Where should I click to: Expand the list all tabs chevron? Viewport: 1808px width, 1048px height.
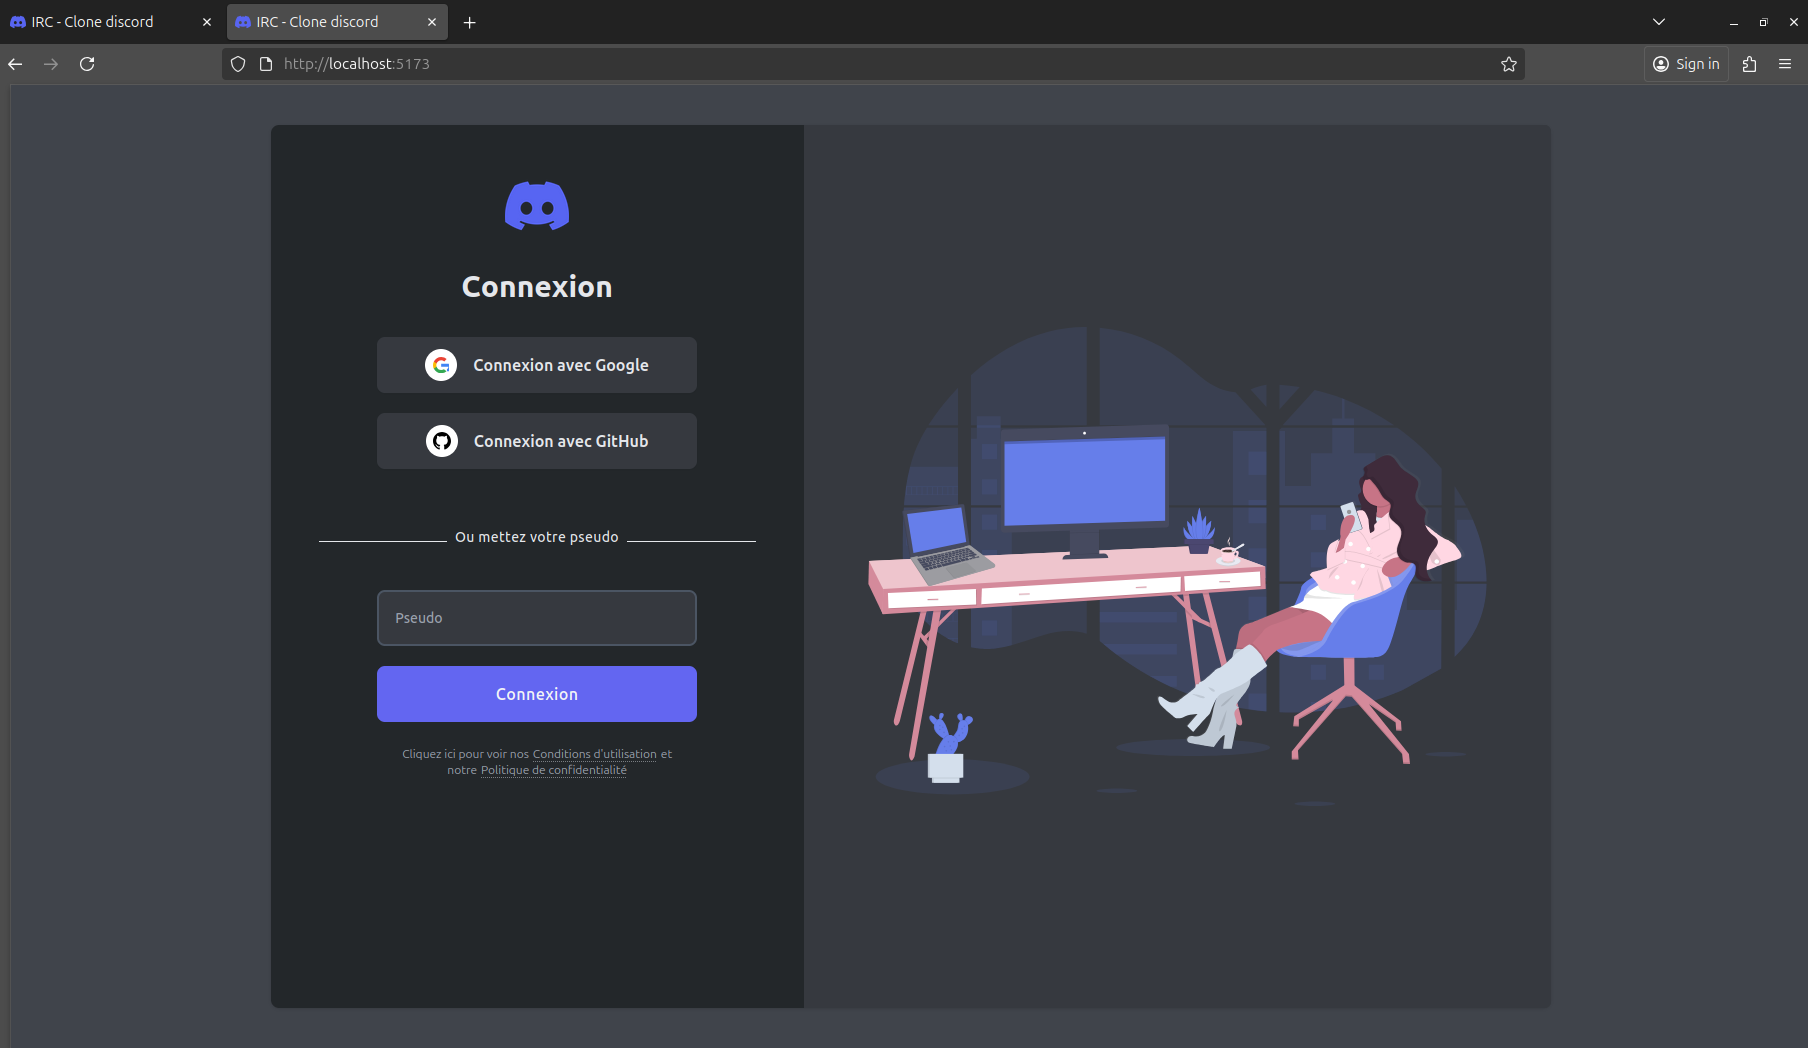1659,22
